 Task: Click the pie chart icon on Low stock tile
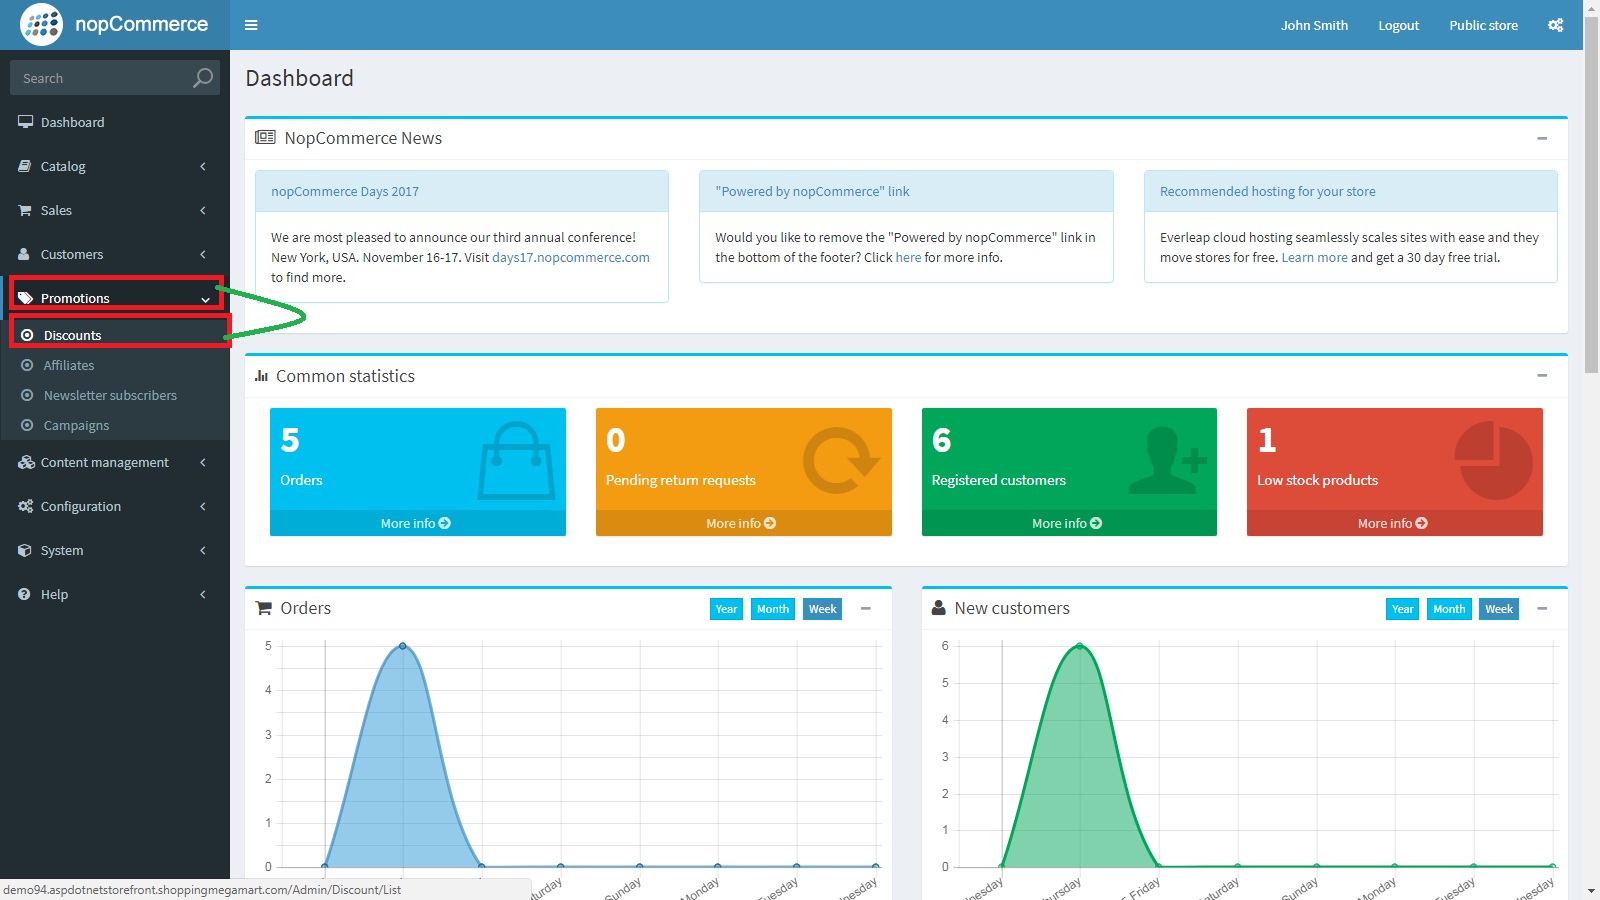click(1493, 460)
